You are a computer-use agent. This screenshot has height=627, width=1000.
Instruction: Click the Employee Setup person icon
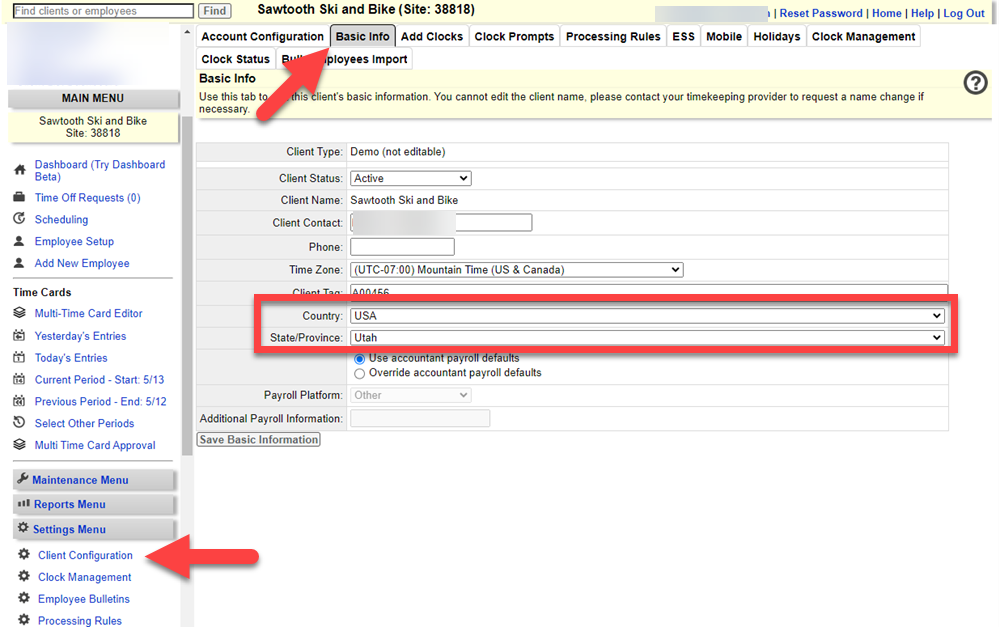click(x=19, y=241)
